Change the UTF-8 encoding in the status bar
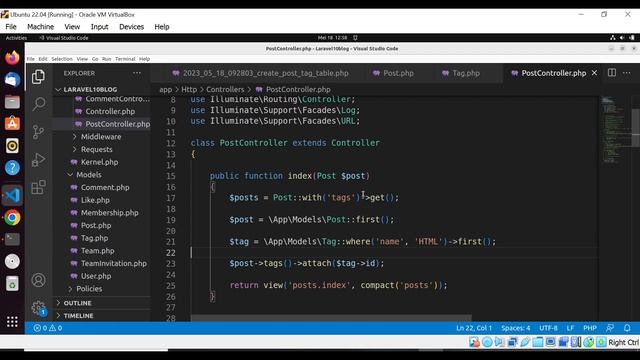 (x=548, y=328)
